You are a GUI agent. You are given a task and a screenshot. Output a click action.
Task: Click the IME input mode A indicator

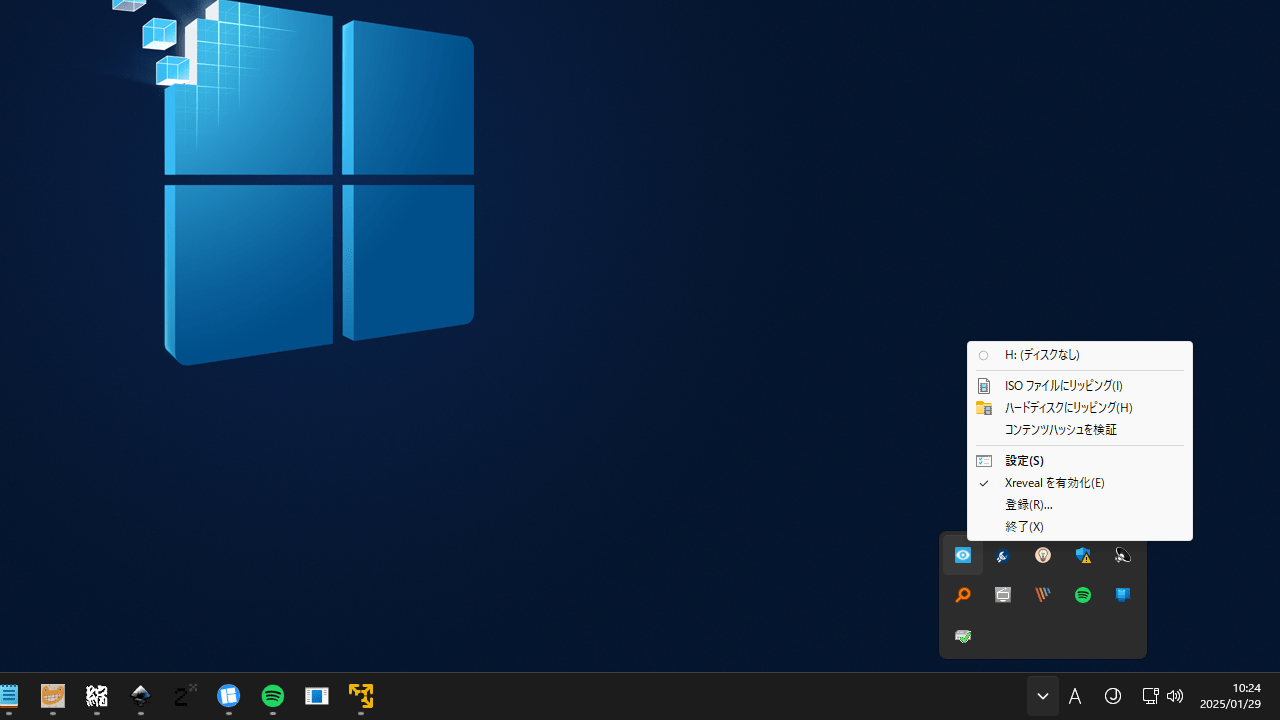[x=1075, y=697]
